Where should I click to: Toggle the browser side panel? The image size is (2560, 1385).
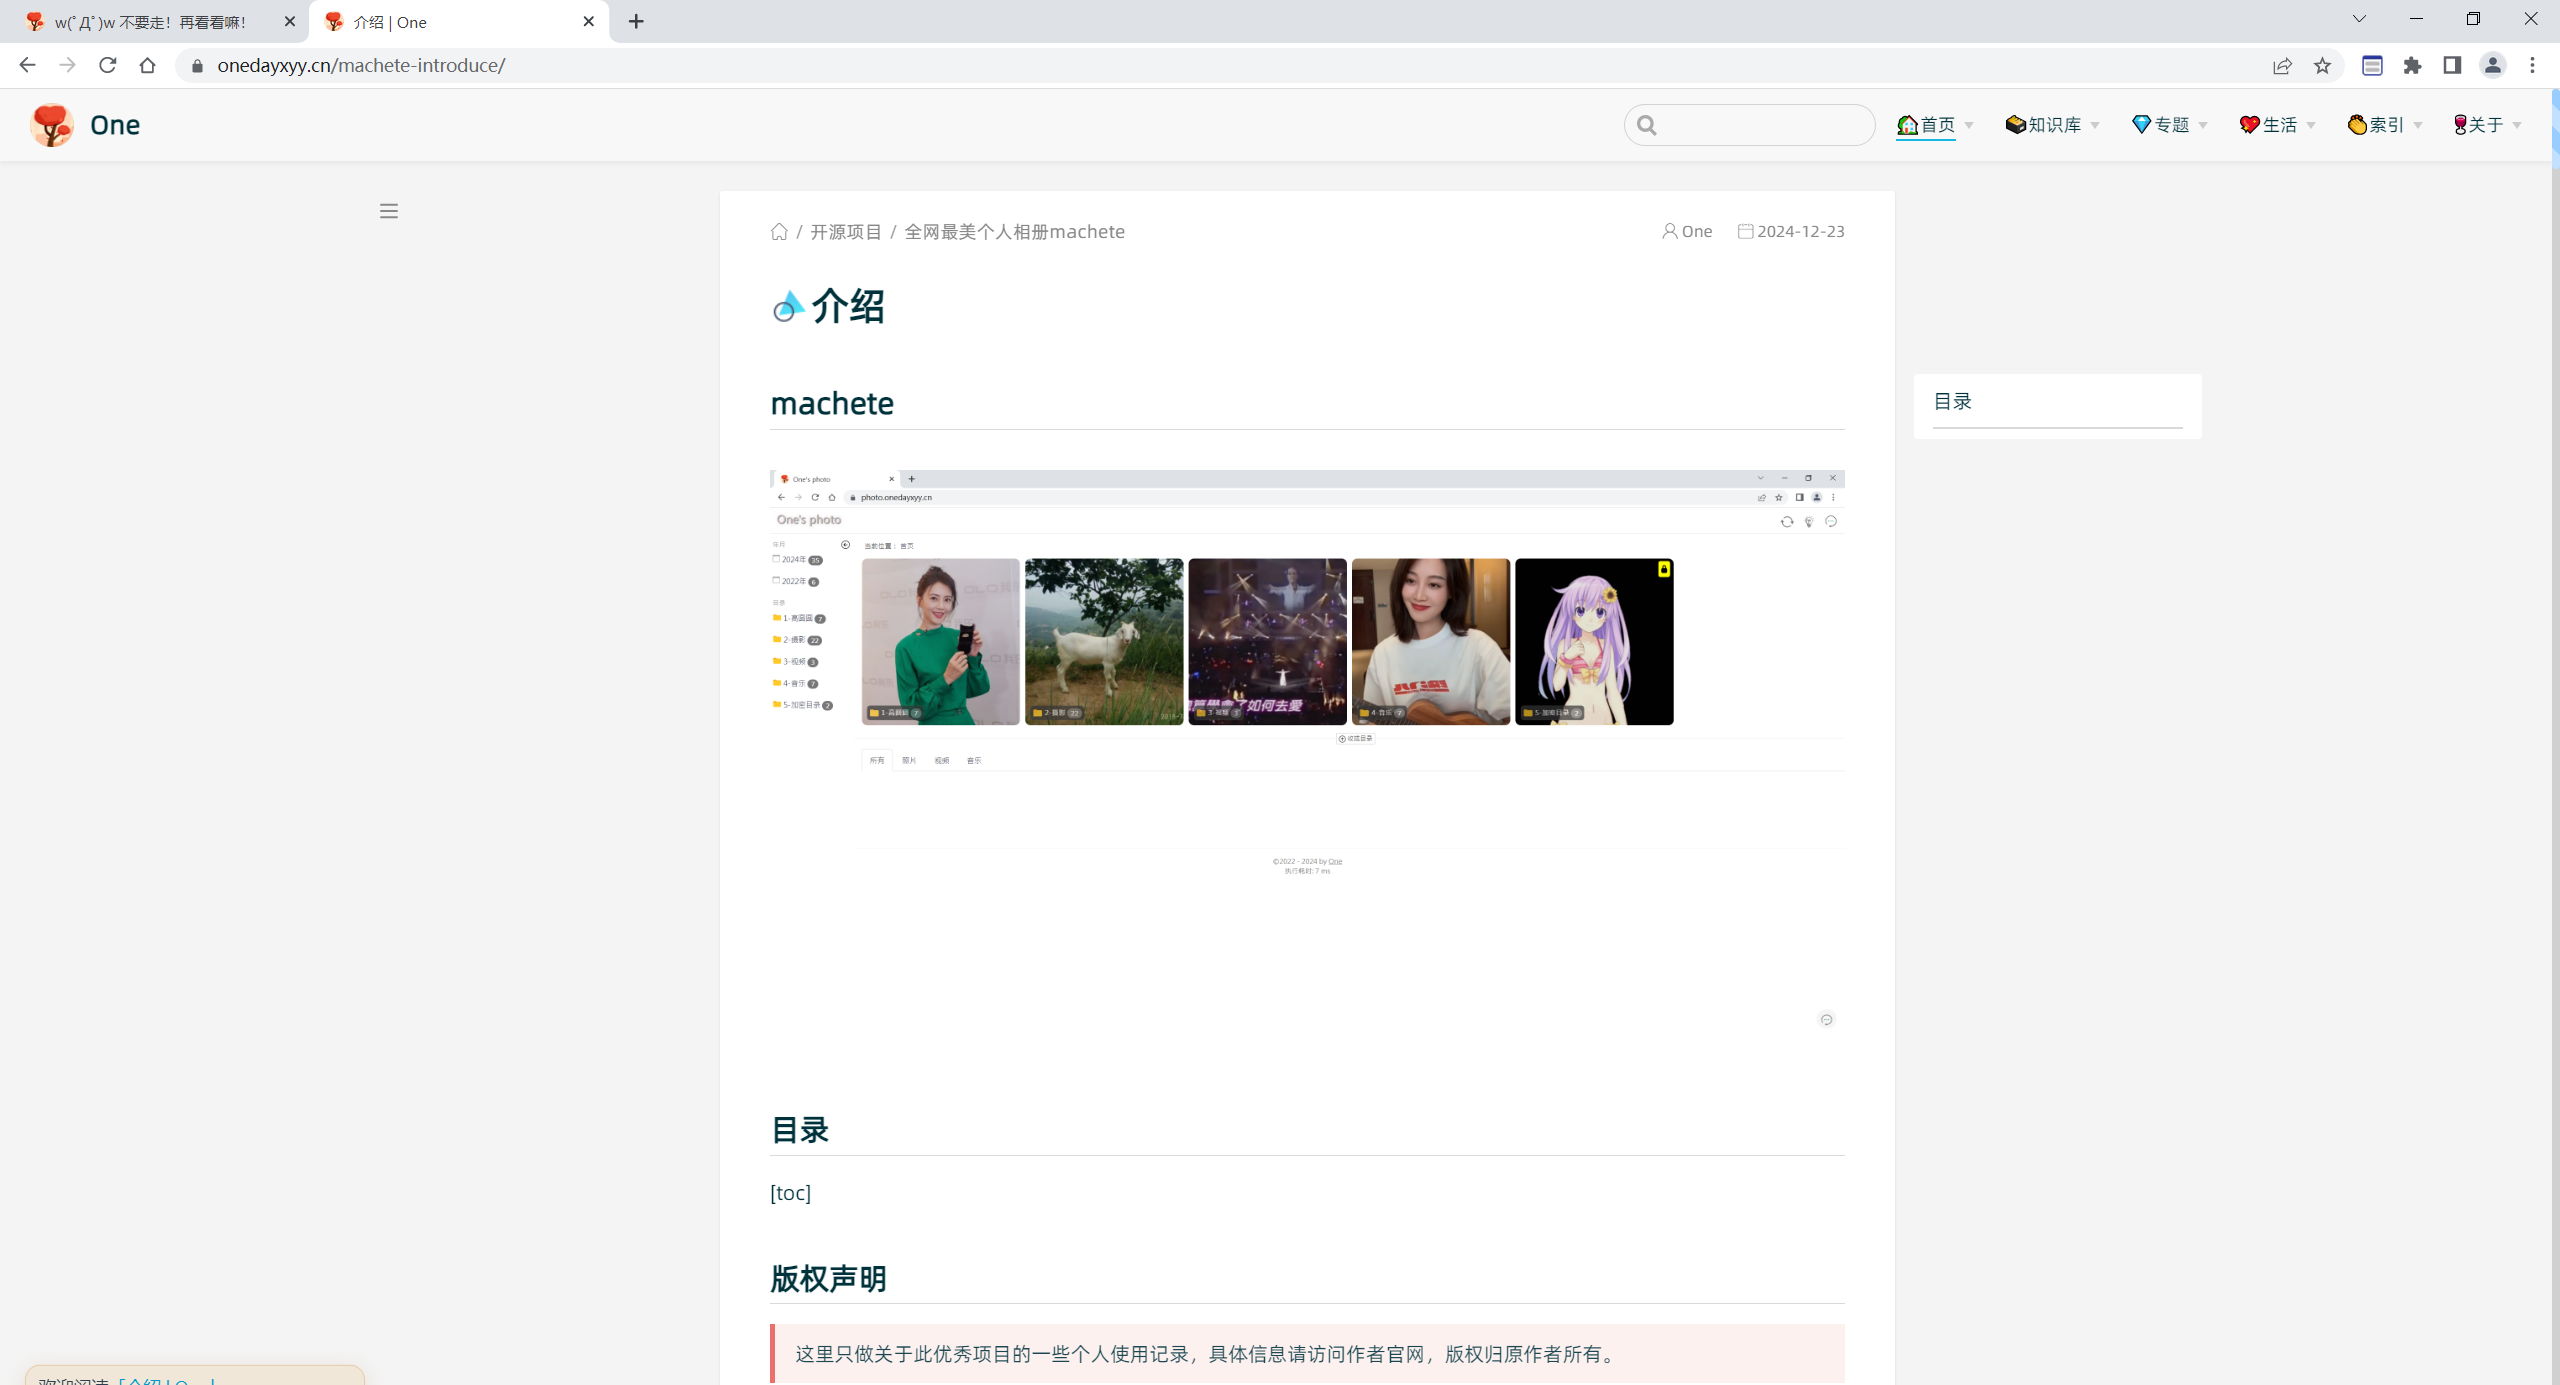2452,65
